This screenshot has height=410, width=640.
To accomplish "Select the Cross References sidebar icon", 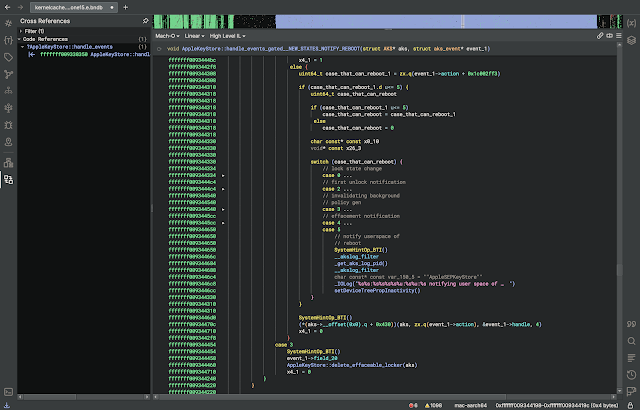I will [x=8, y=180].
